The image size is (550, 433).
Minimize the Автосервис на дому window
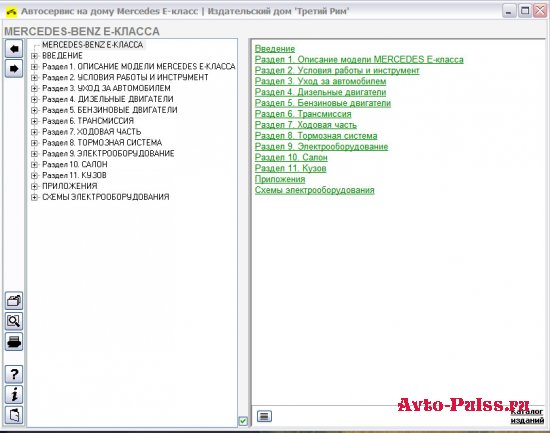coord(508,11)
